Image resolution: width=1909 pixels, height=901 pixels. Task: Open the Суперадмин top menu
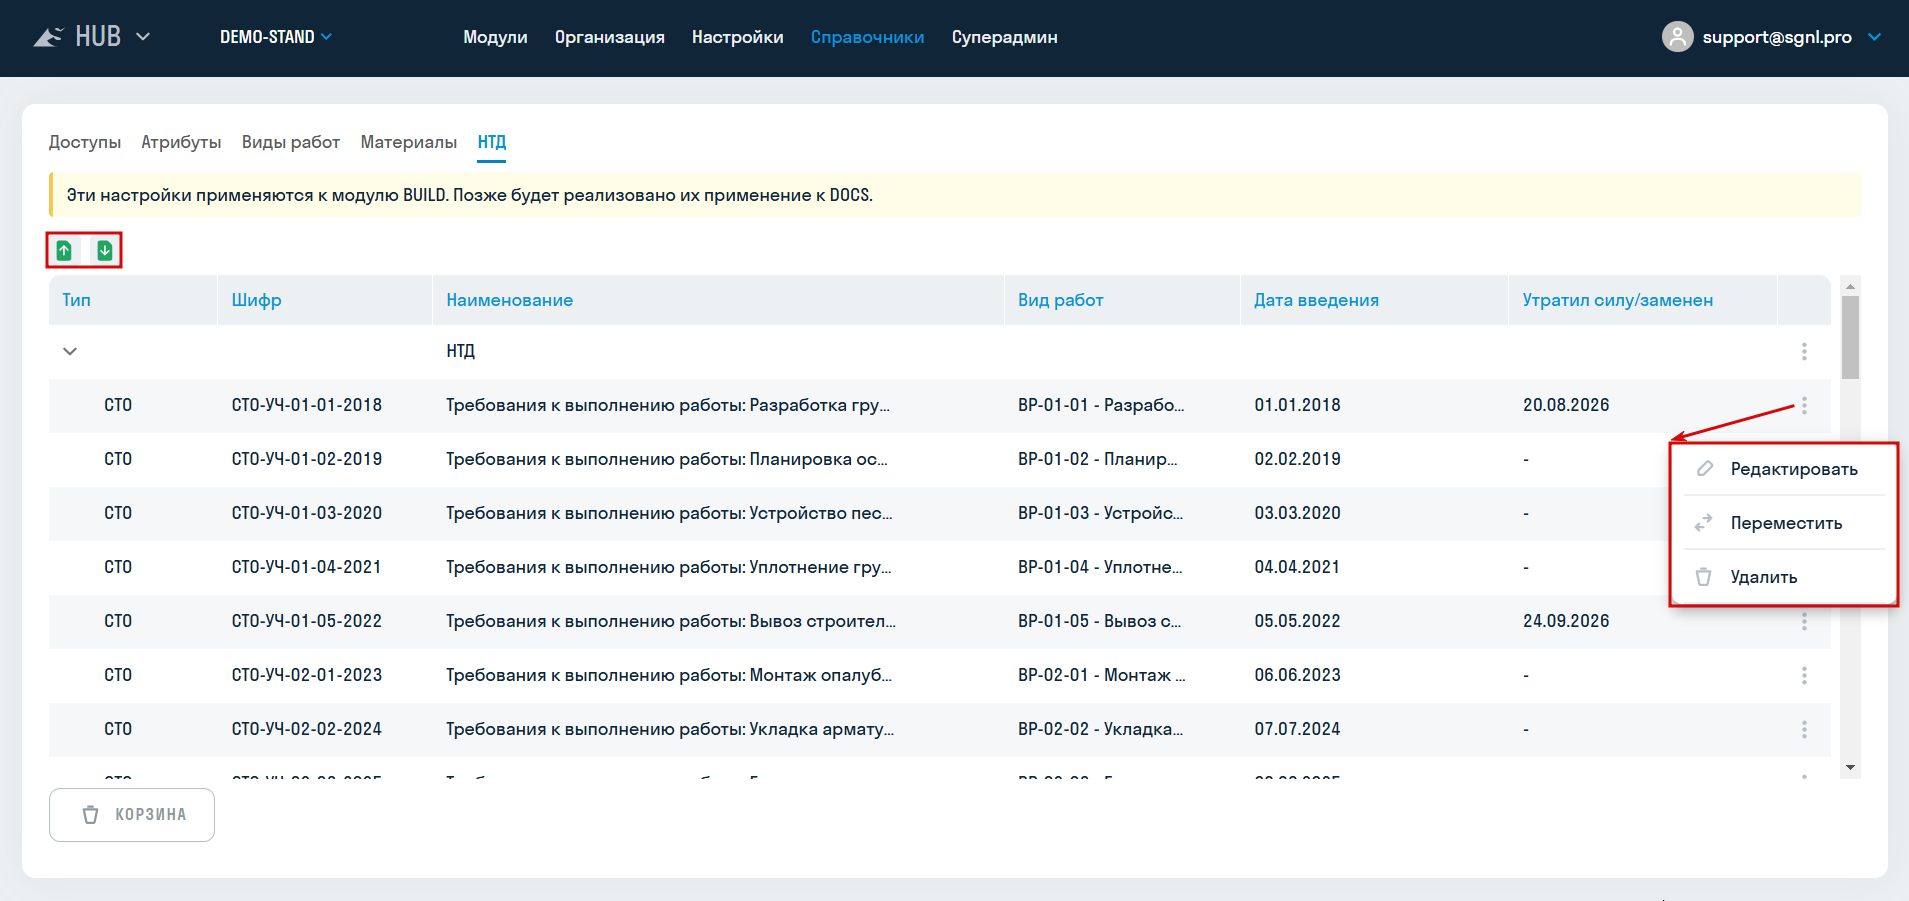[x=1004, y=37]
